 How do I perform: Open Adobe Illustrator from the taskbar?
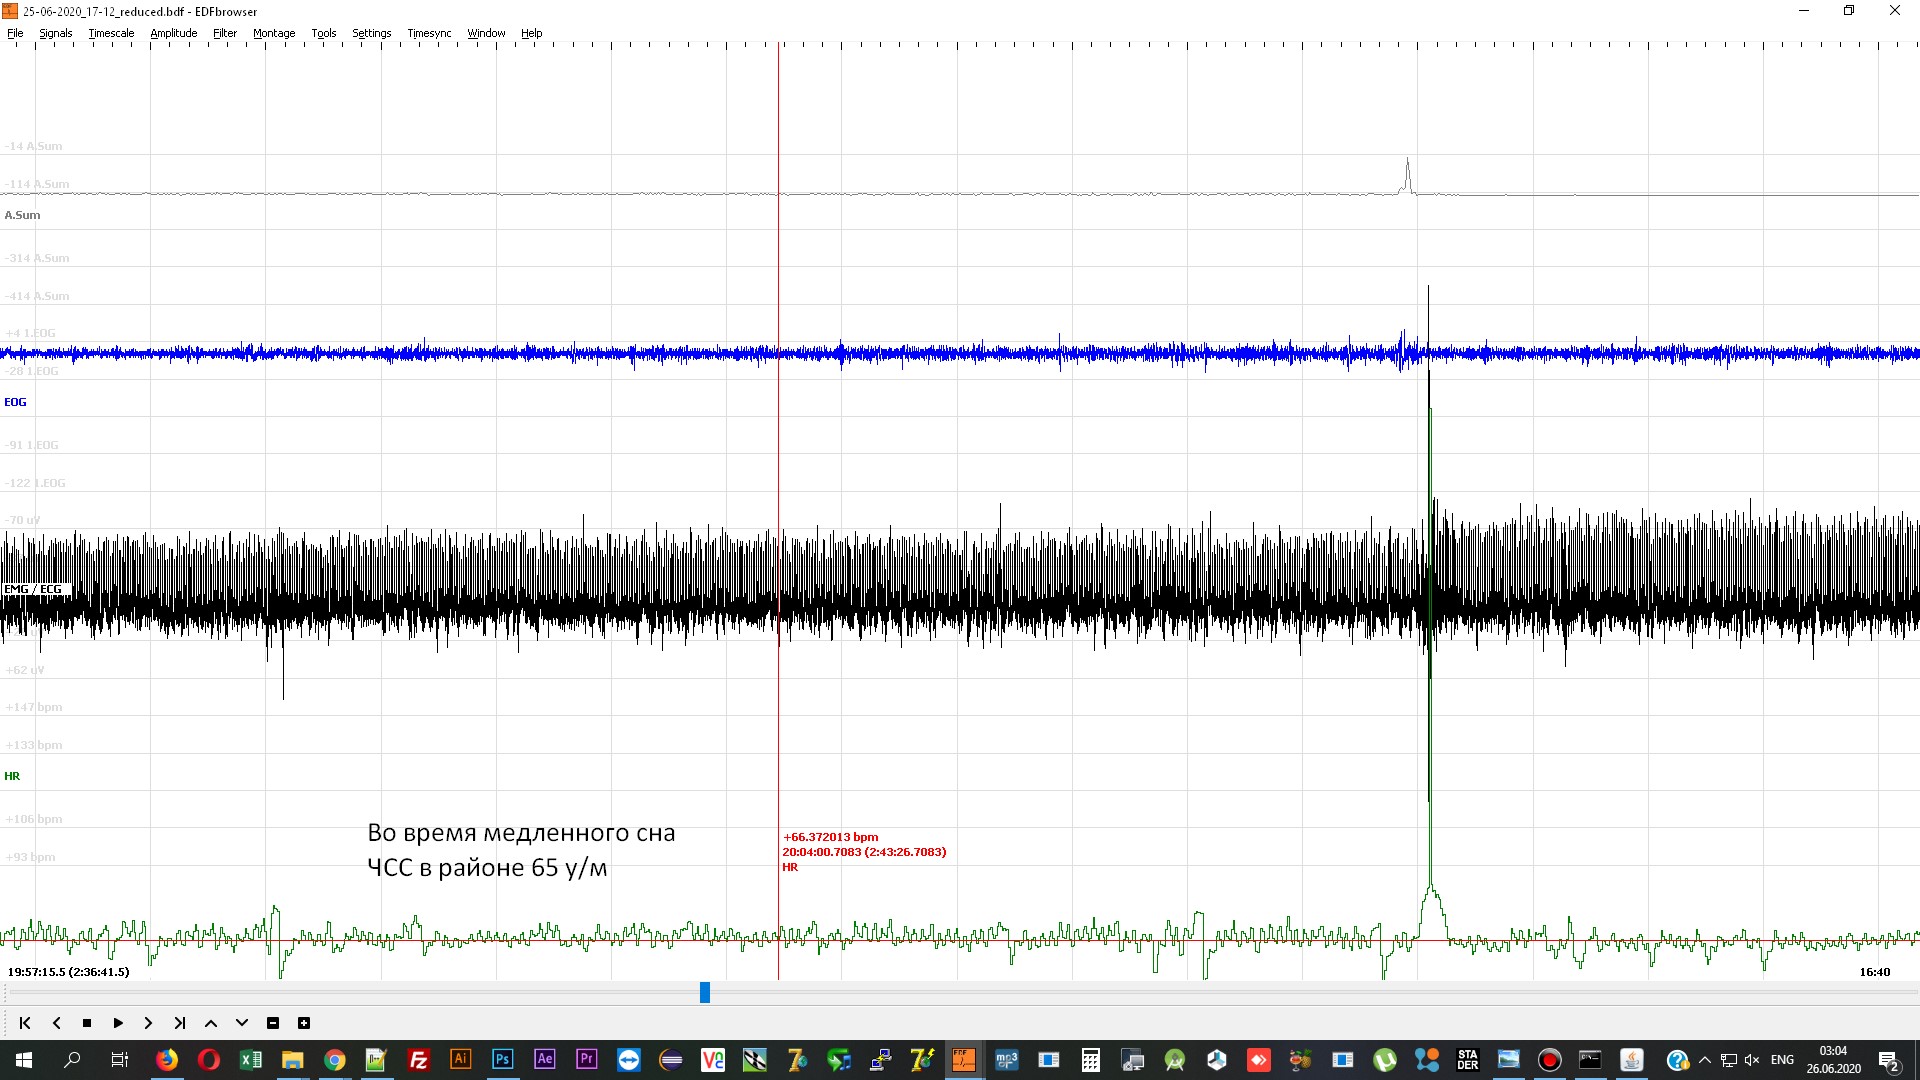pyautogui.click(x=461, y=1060)
